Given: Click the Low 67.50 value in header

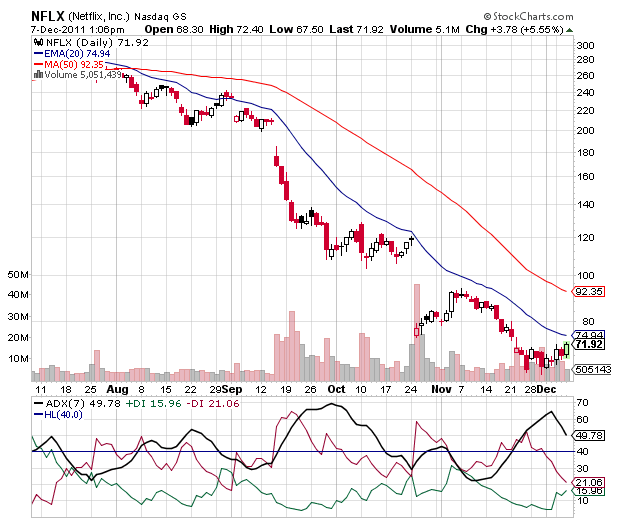Looking at the screenshot, I should pyautogui.click(x=296, y=30).
